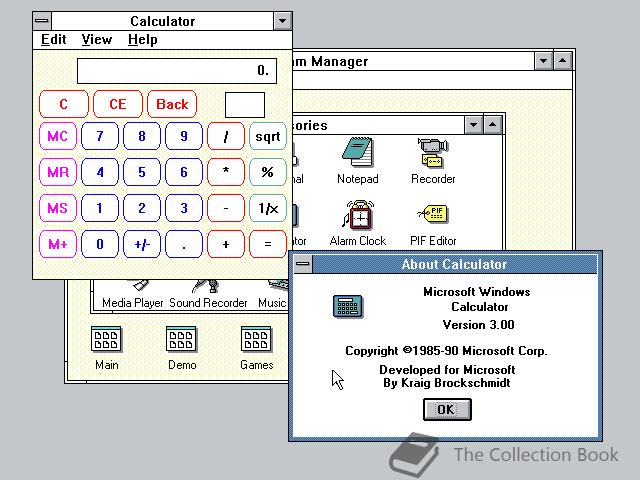Image resolution: width=640 pixels, height=480 pixels.
Task: Click the digit 9 button
Action: (184, 136)
